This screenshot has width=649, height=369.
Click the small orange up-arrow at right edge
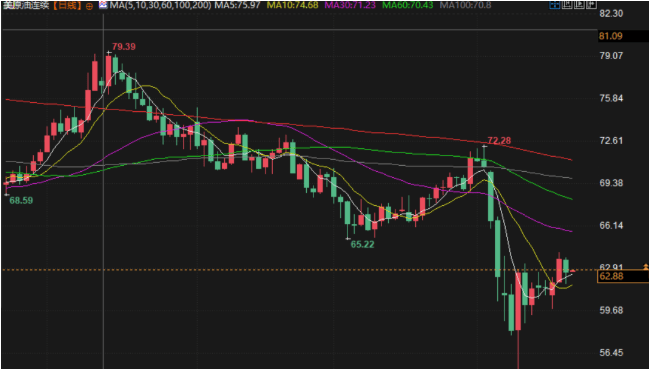pos(645,267)
